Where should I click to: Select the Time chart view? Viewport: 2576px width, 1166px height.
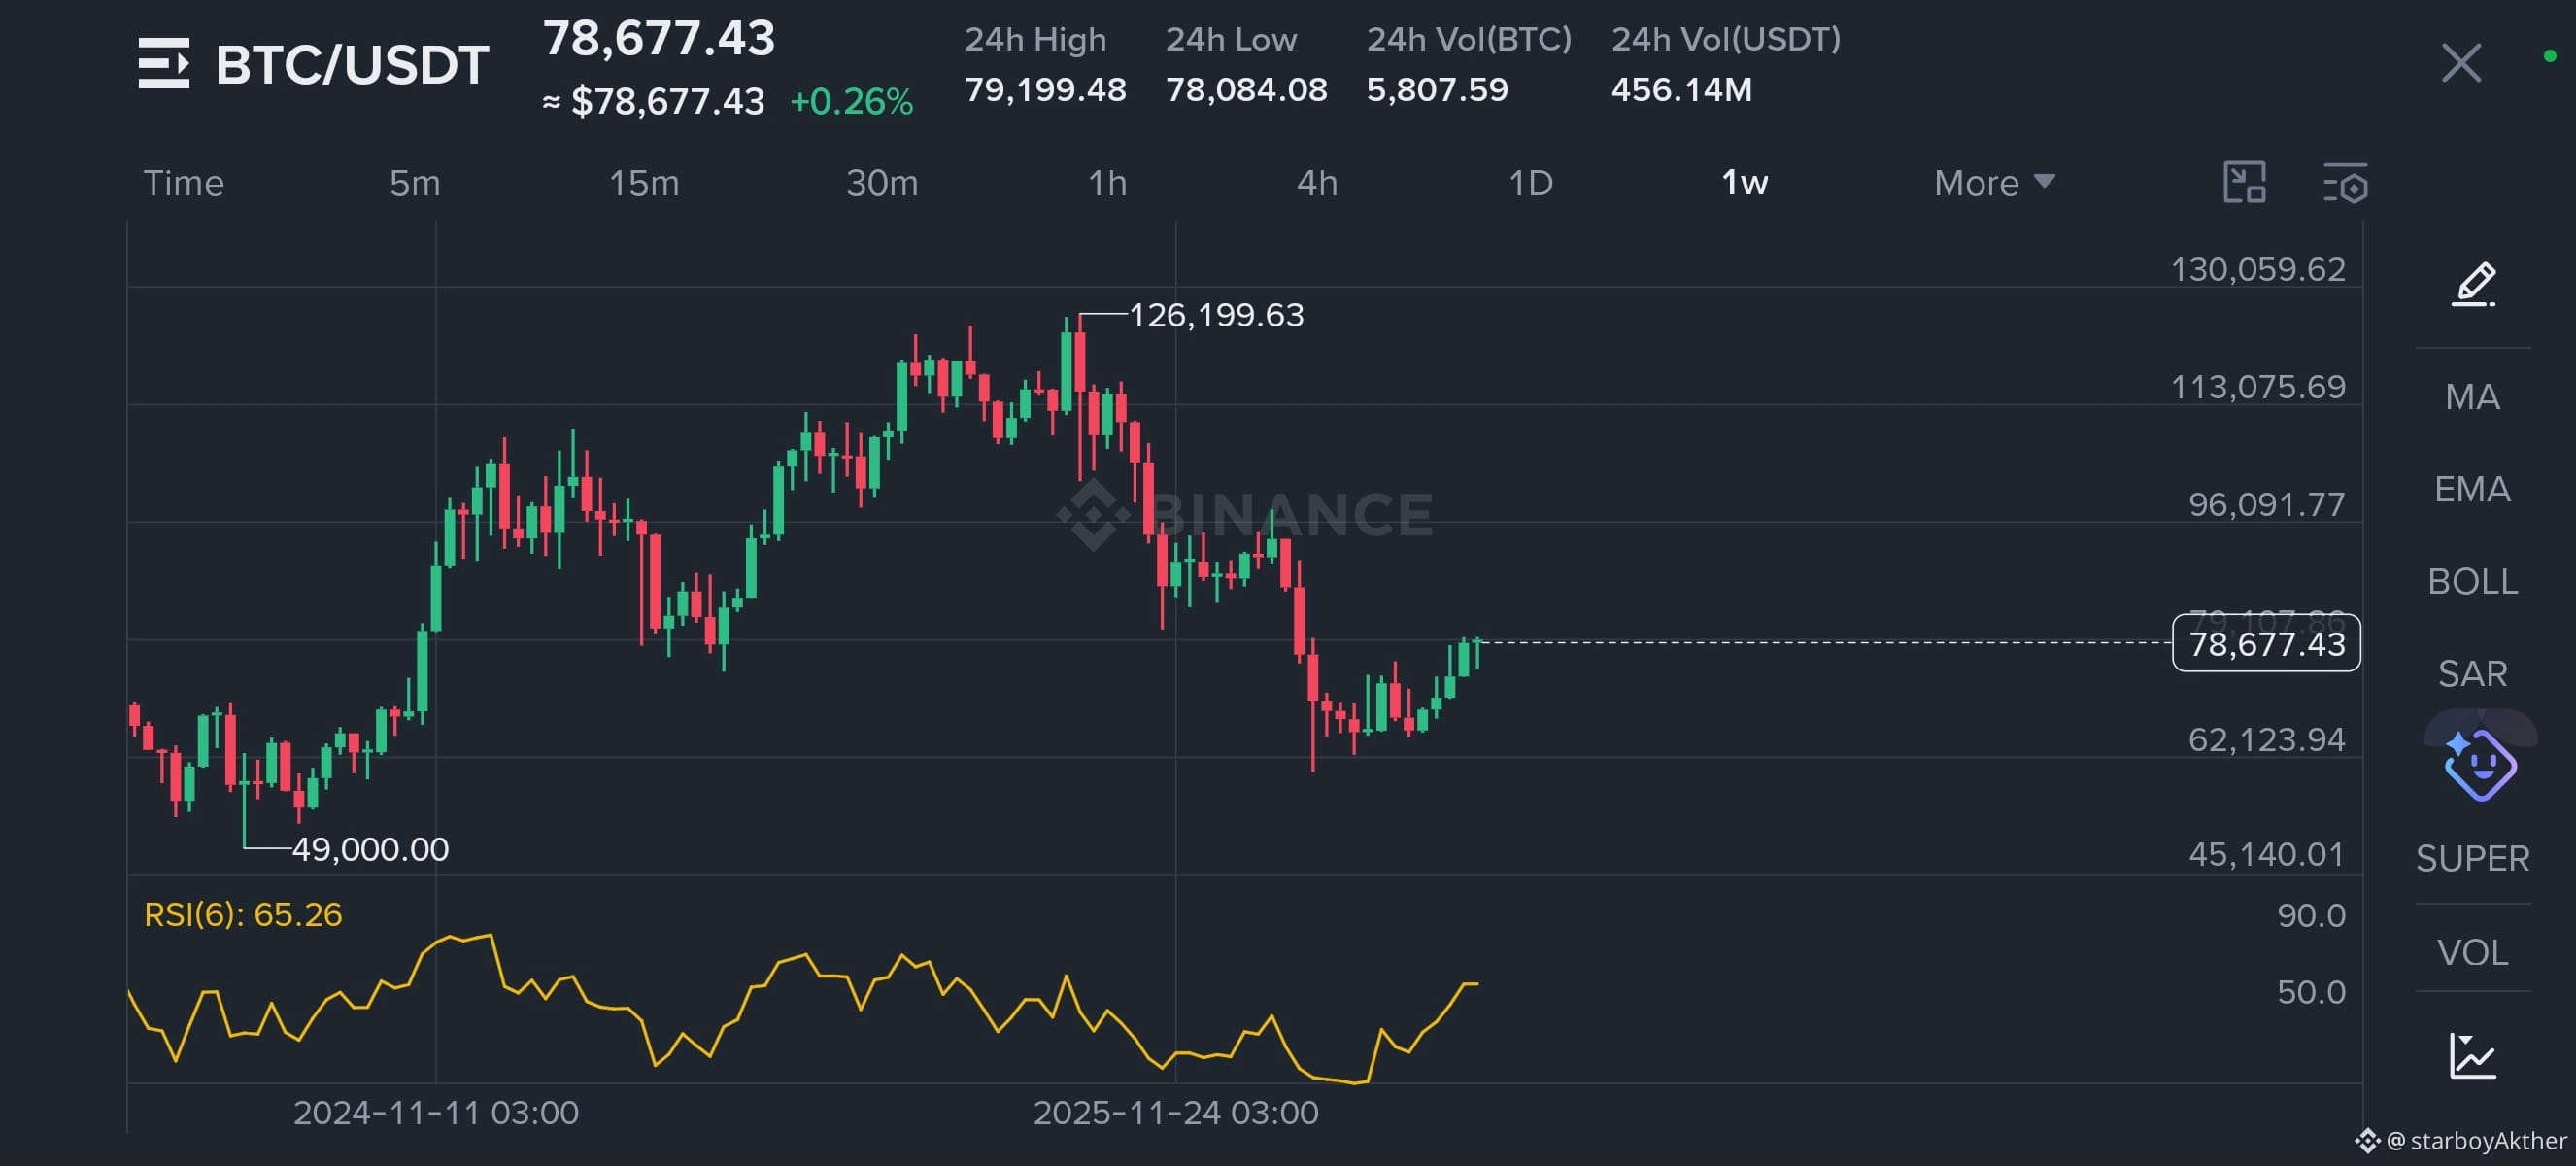(183, 183)
